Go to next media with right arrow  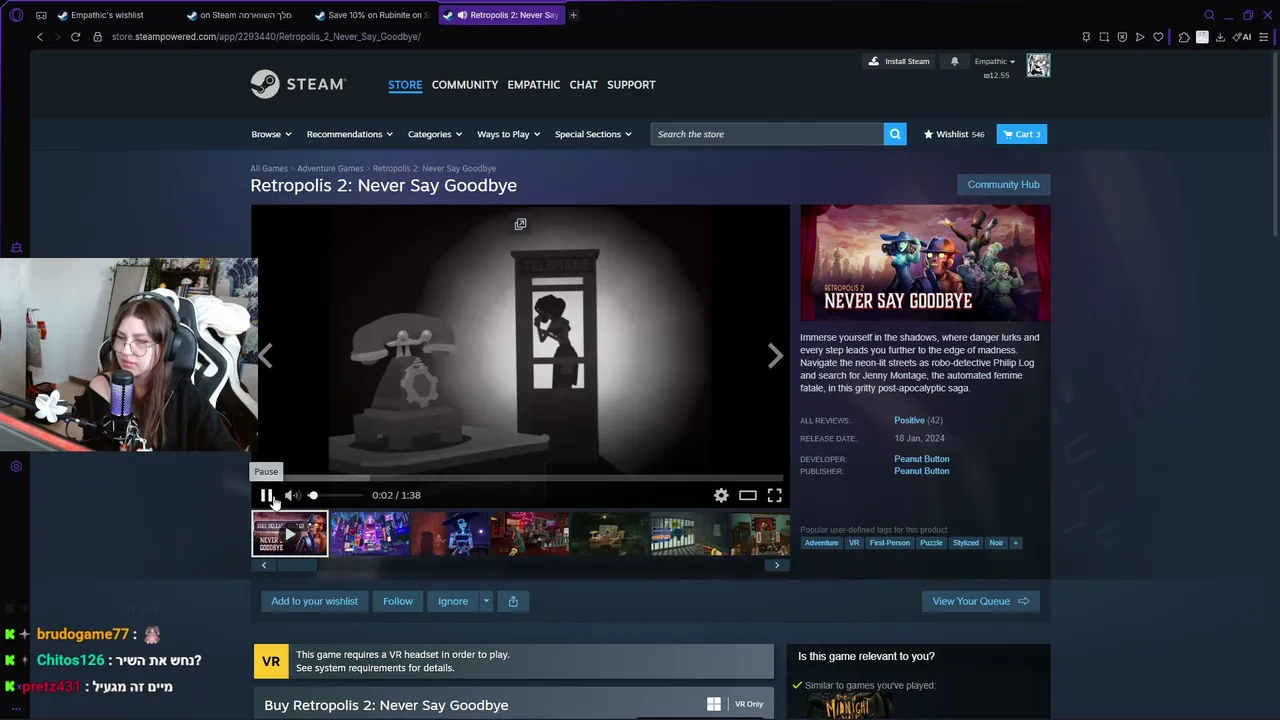click(x=775, y=356)
